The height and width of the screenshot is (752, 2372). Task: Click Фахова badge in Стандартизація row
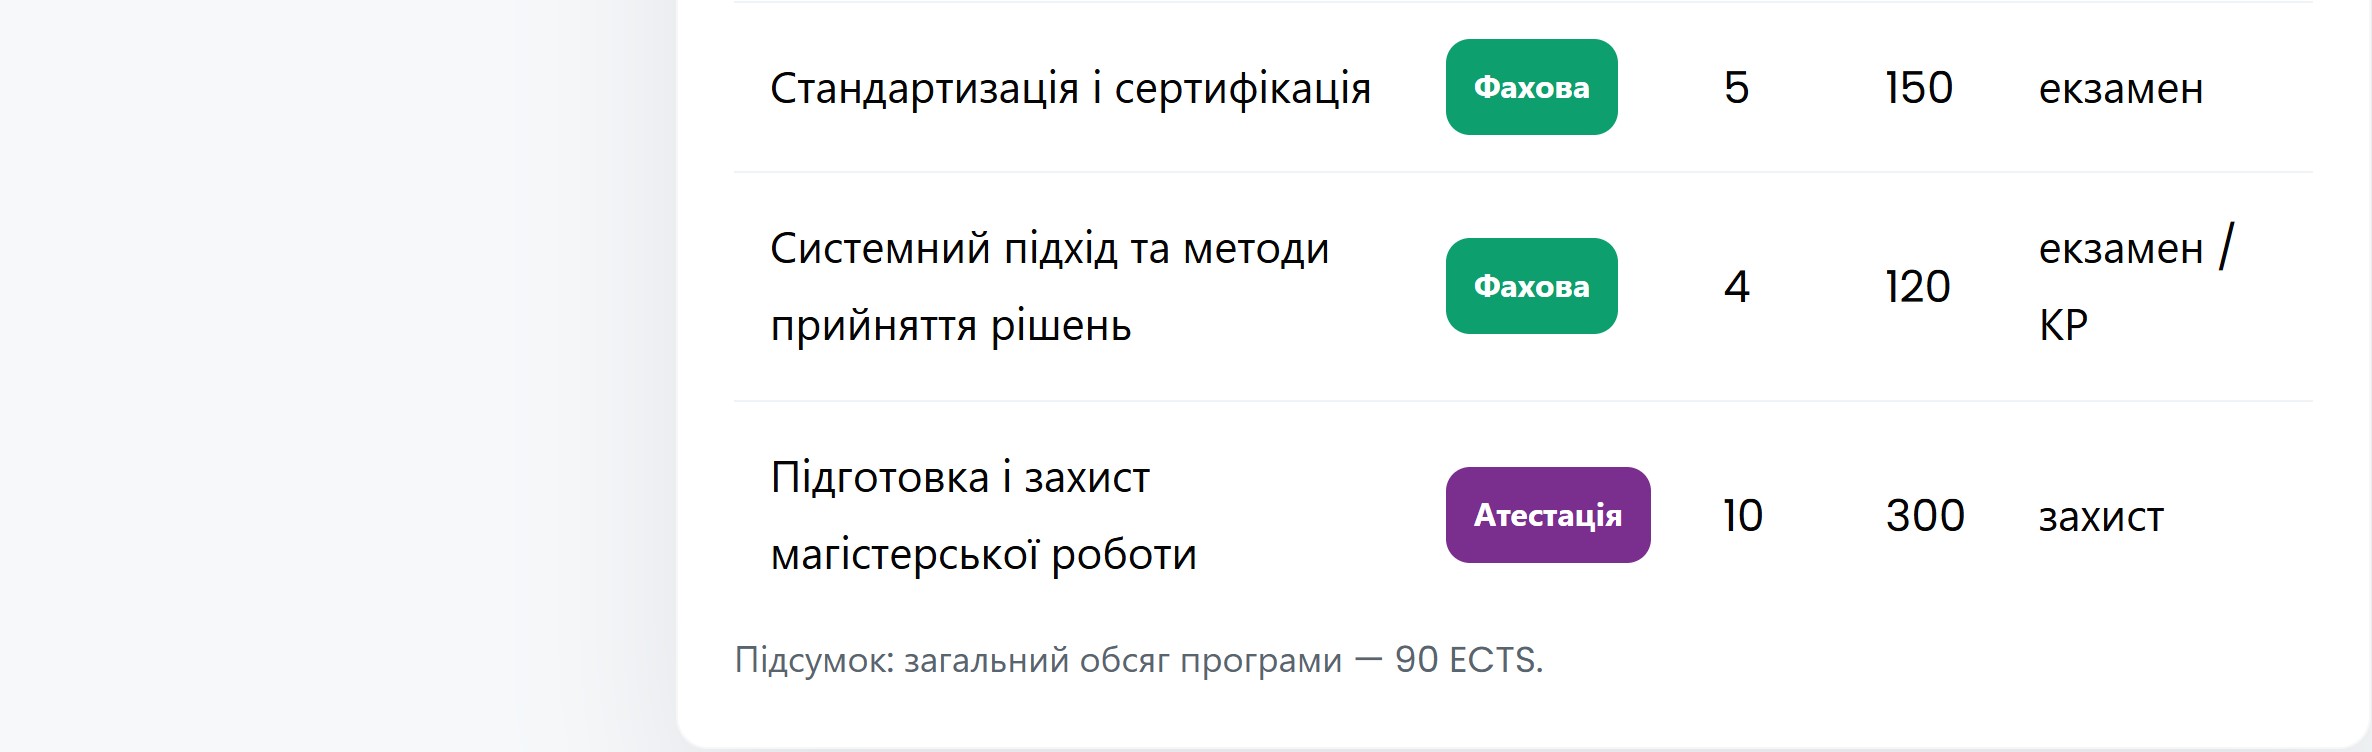pyautogui.click(x=1531, y=88)
